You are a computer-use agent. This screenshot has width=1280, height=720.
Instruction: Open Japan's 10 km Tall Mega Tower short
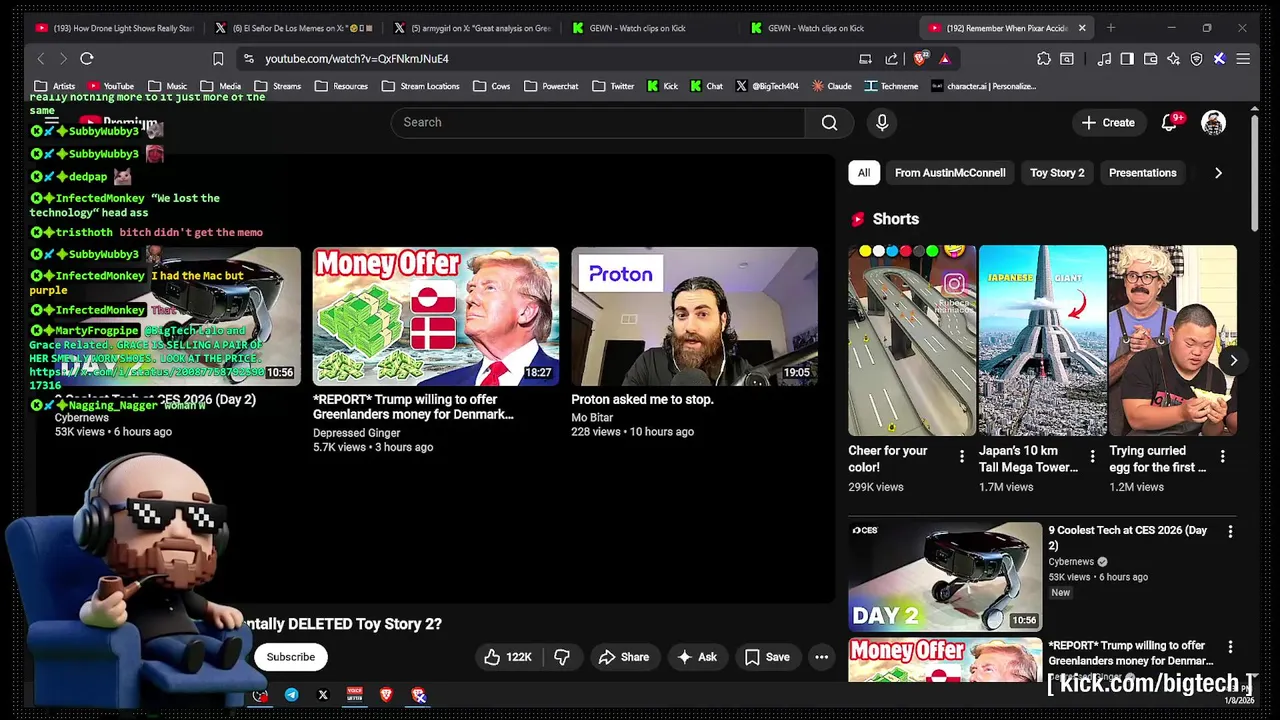pyautogui.click(x=1042, y=340)
